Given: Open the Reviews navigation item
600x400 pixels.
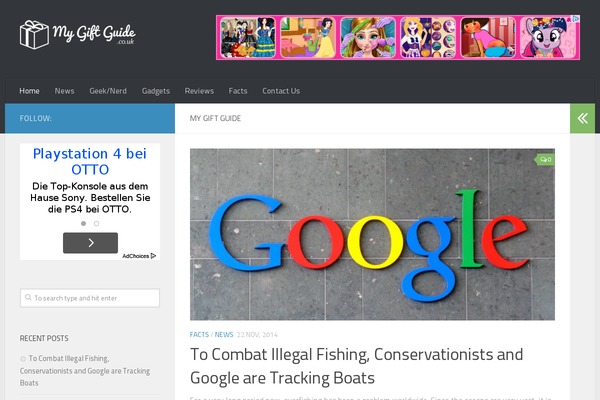Looking at the screenshot, I should (x=199, y=91).
